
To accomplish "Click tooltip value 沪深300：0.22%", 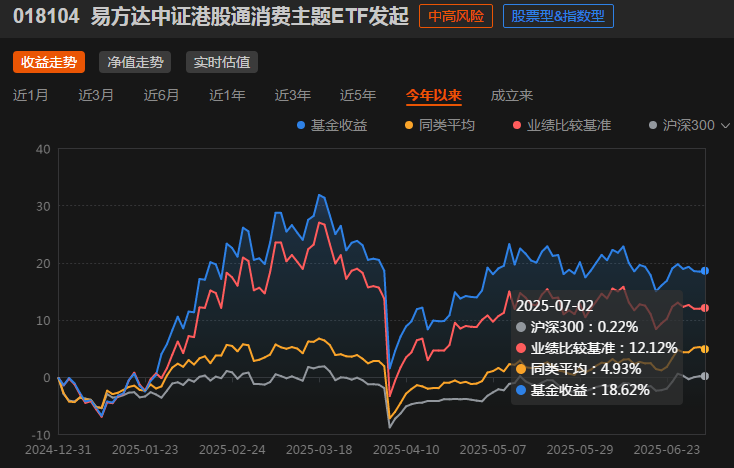I will [x=584, y=327].
